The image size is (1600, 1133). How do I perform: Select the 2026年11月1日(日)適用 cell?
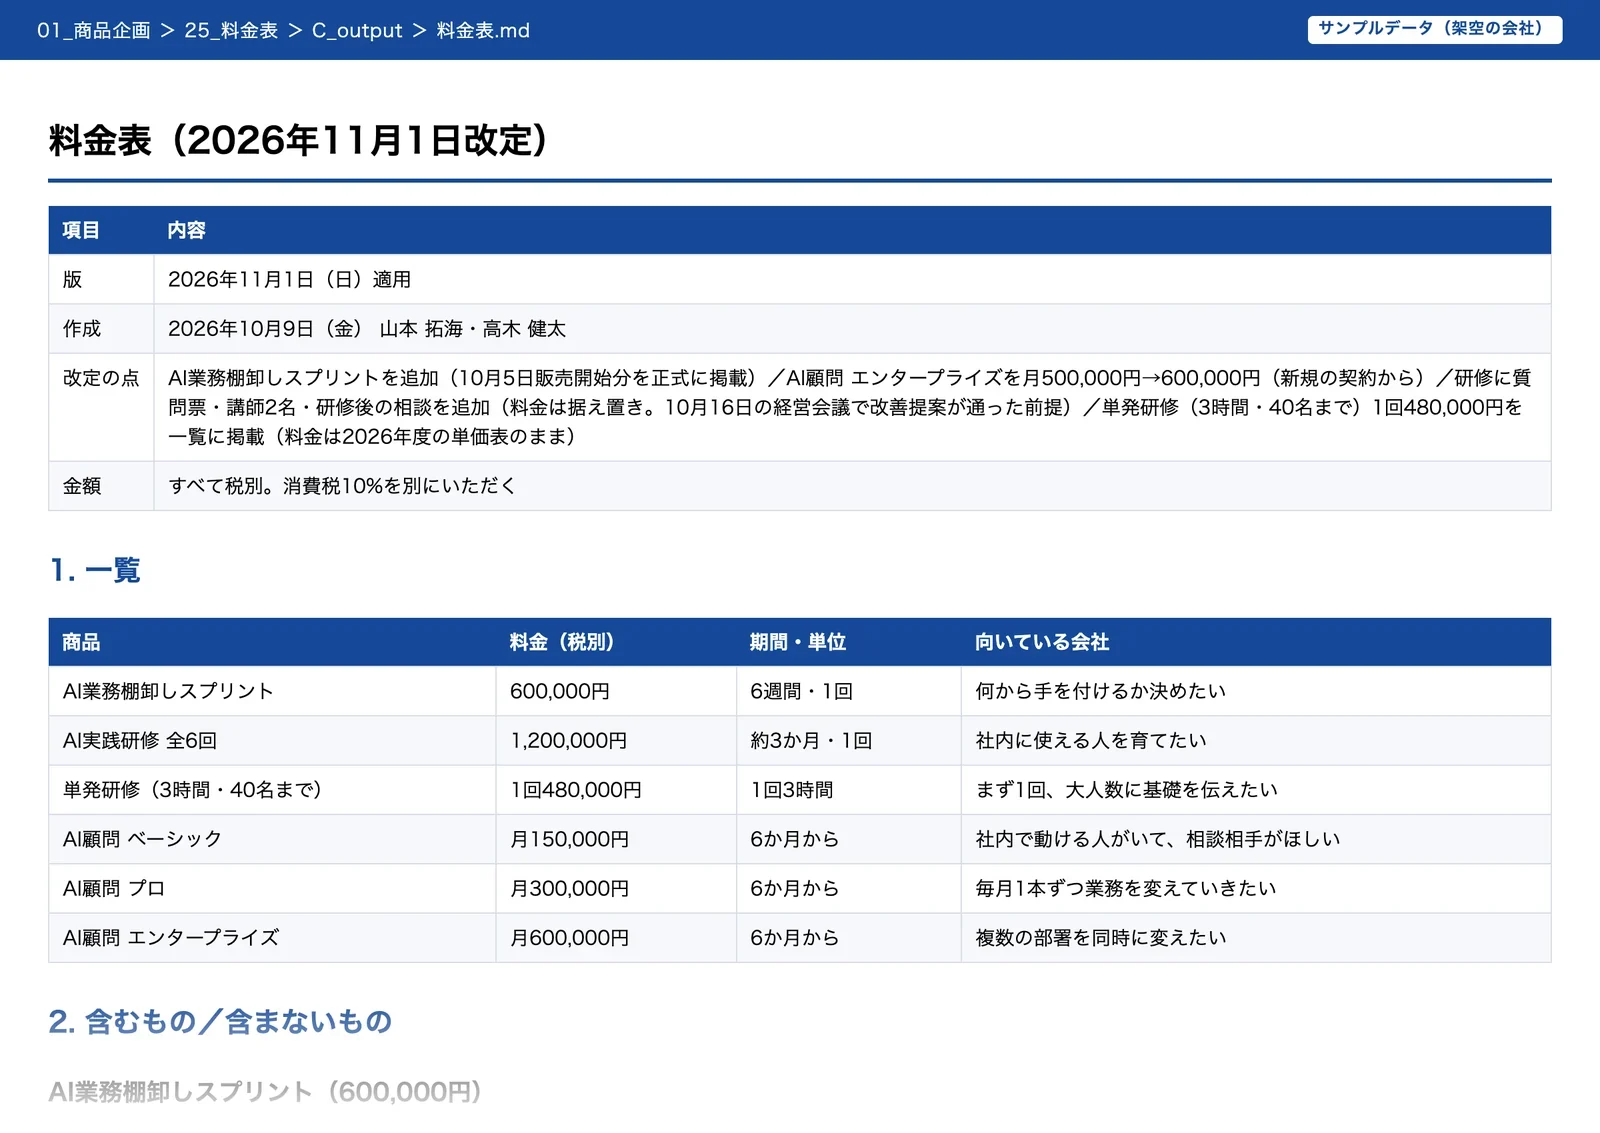[x=852, y=279]
